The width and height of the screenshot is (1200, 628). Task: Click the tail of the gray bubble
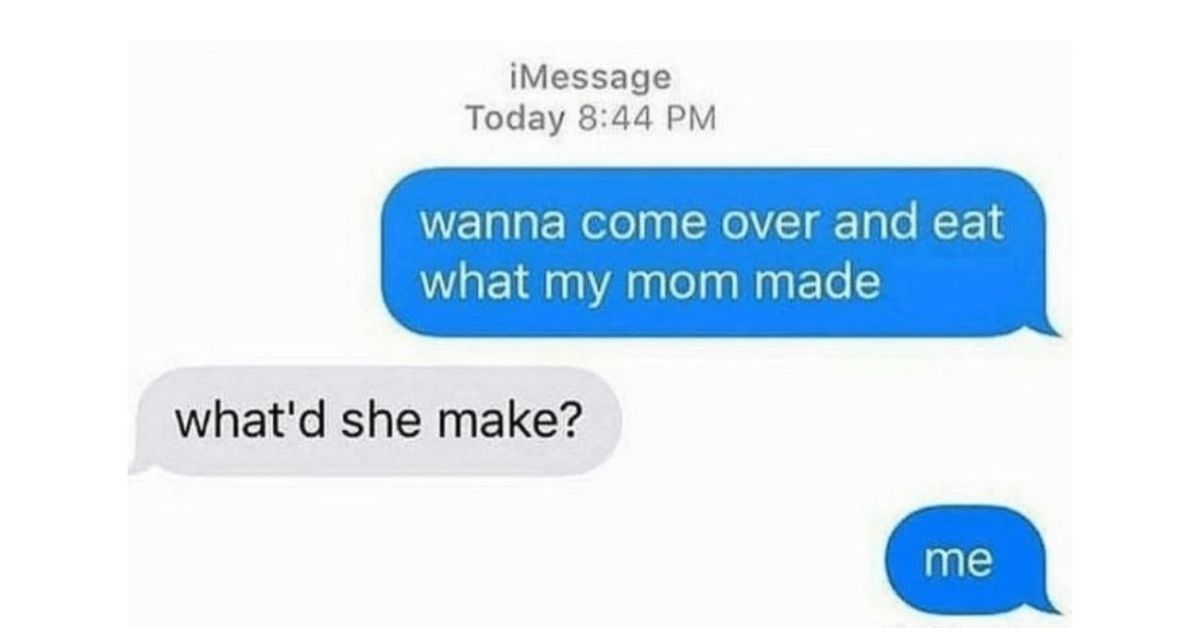141,464
